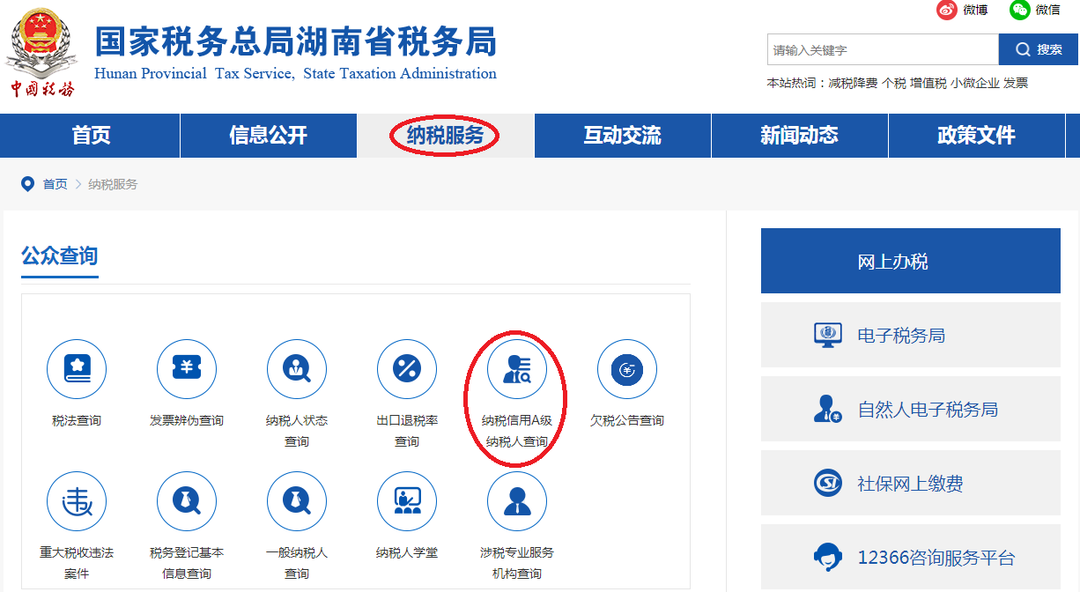Open the 重大税收违法案件 icon

pyautogui.click(x=76, y=502)
